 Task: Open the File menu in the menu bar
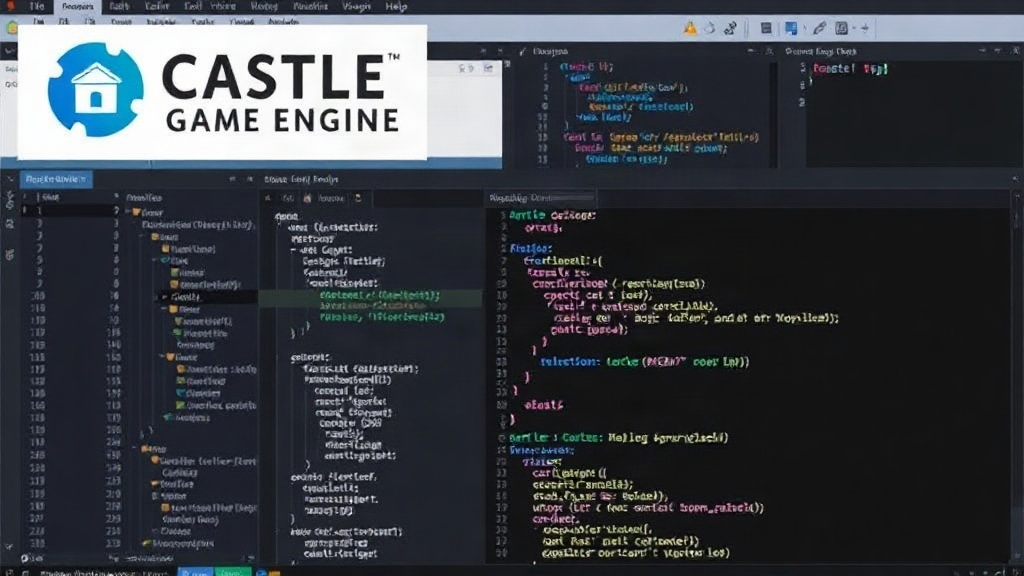coord(37,7)
